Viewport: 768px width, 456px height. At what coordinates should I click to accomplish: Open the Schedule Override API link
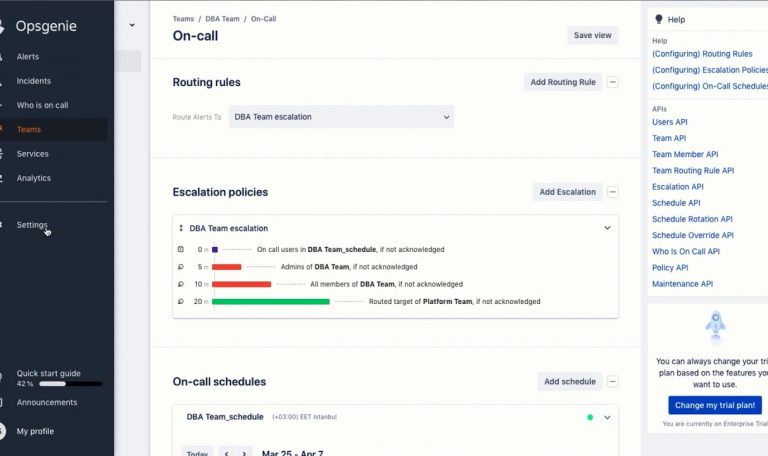[x=693, y=235]
